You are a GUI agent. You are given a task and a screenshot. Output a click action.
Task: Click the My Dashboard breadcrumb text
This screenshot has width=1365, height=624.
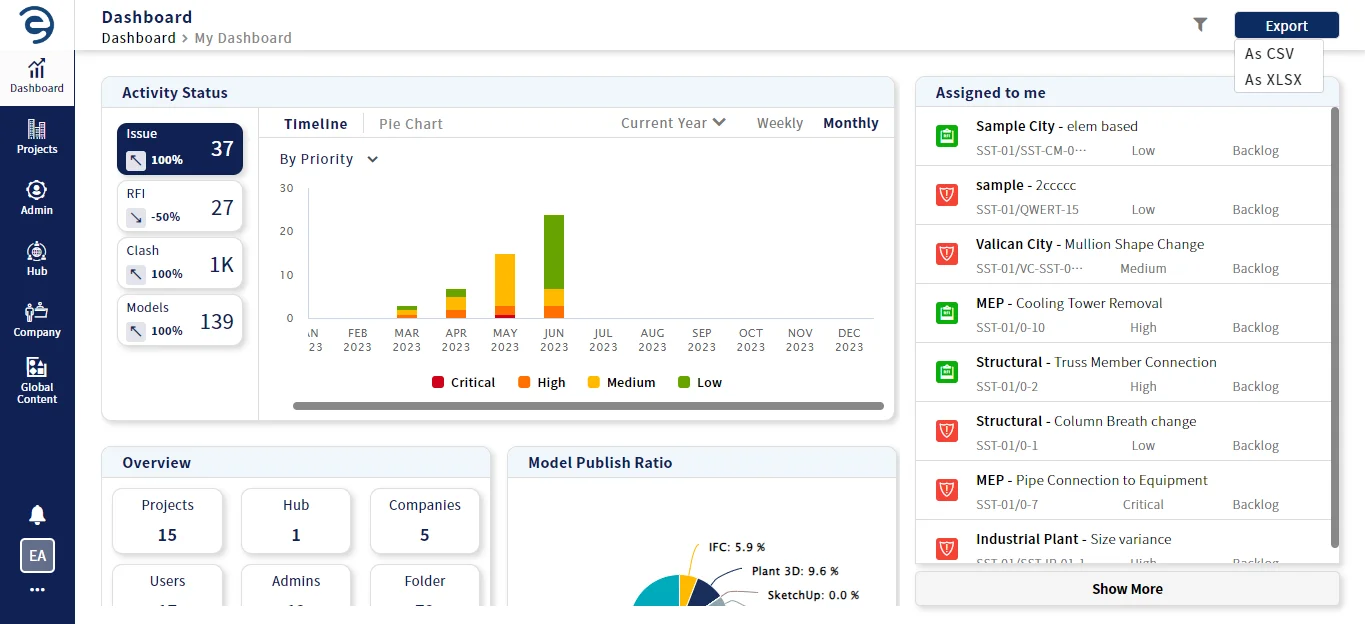click(x=243, y=38)
